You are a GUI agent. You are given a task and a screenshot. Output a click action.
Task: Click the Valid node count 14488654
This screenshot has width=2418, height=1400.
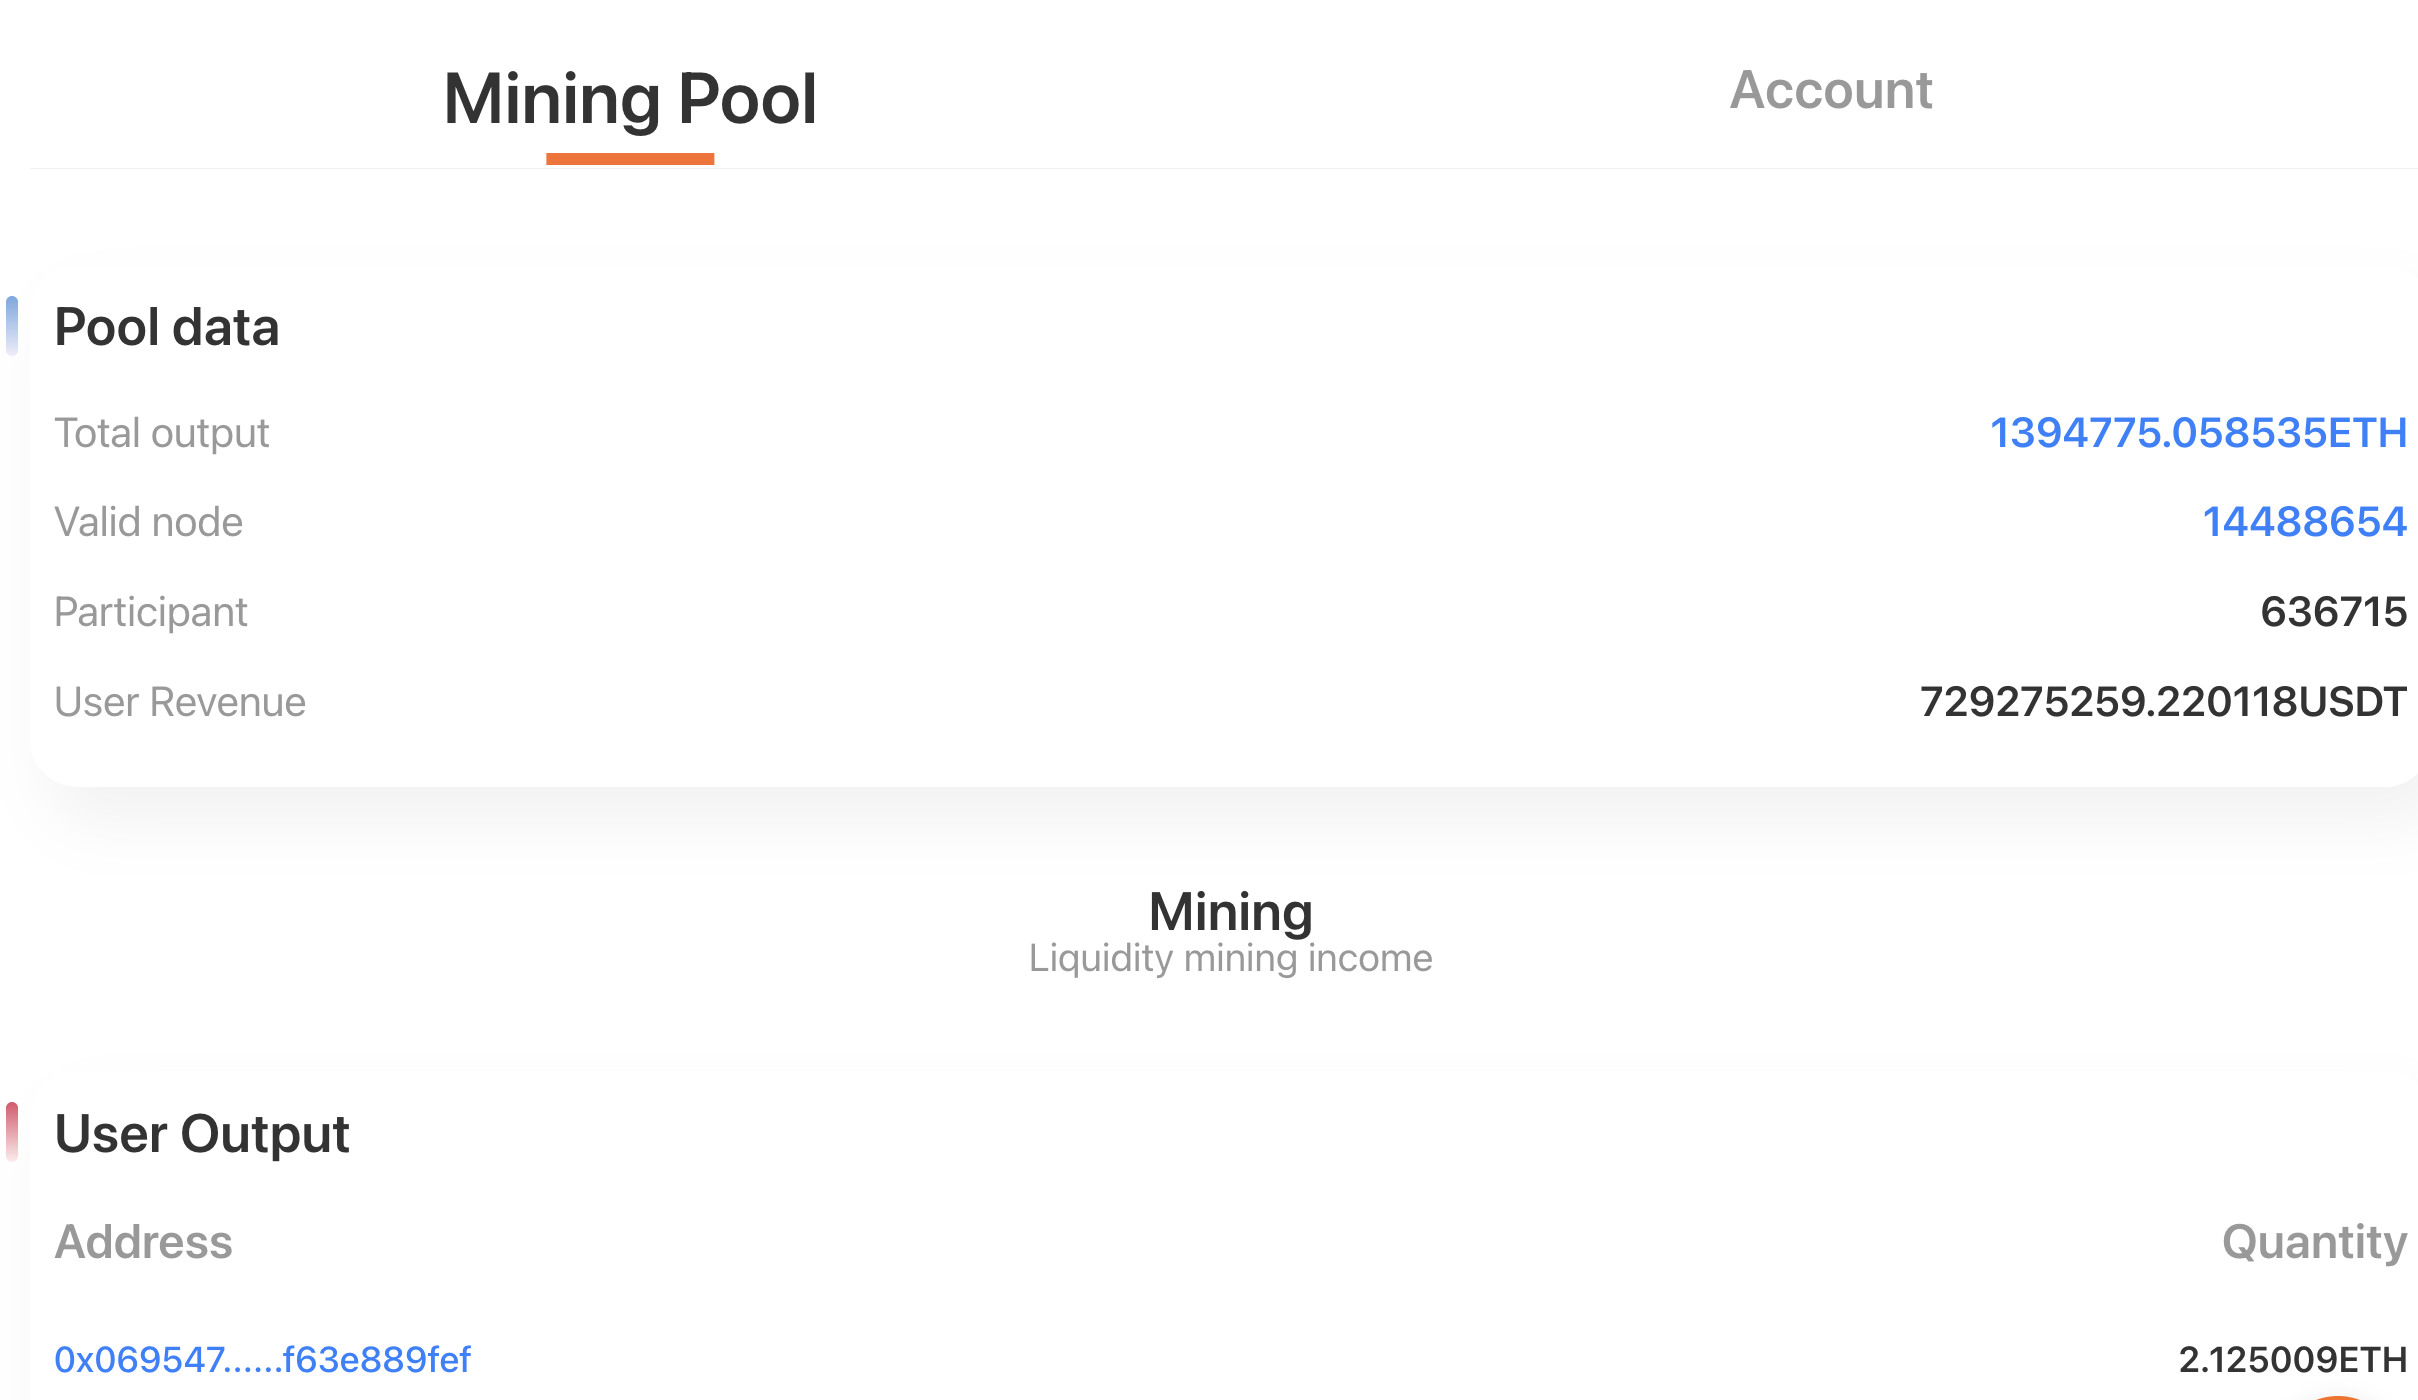(x=2304, y=522)
